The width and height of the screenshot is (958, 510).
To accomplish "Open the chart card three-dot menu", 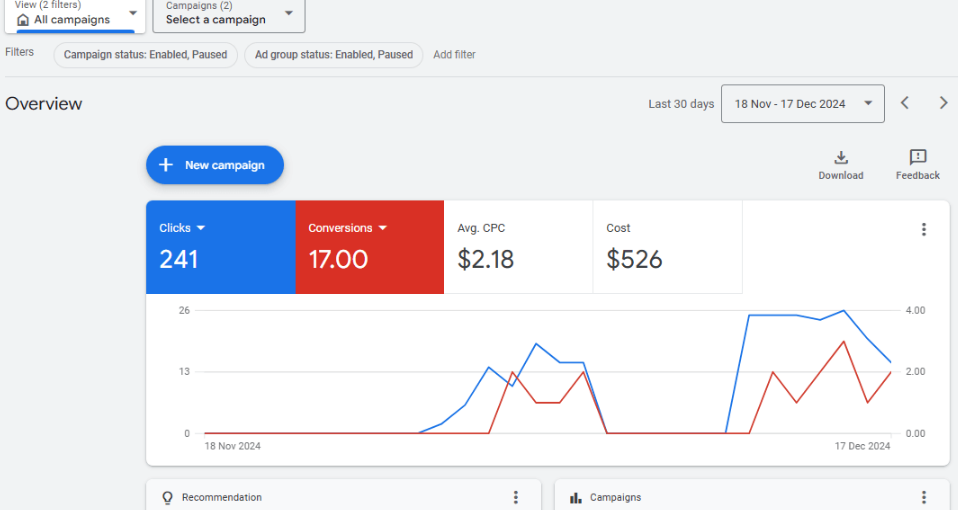I will click(924, 229).
